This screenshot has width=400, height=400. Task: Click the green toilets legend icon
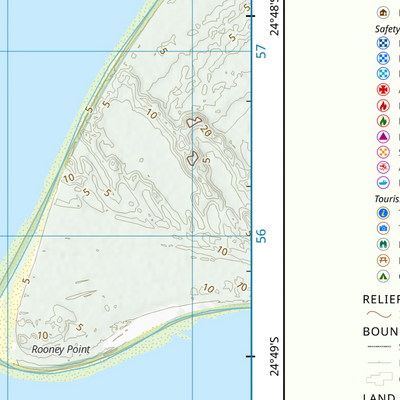(383, 244)
